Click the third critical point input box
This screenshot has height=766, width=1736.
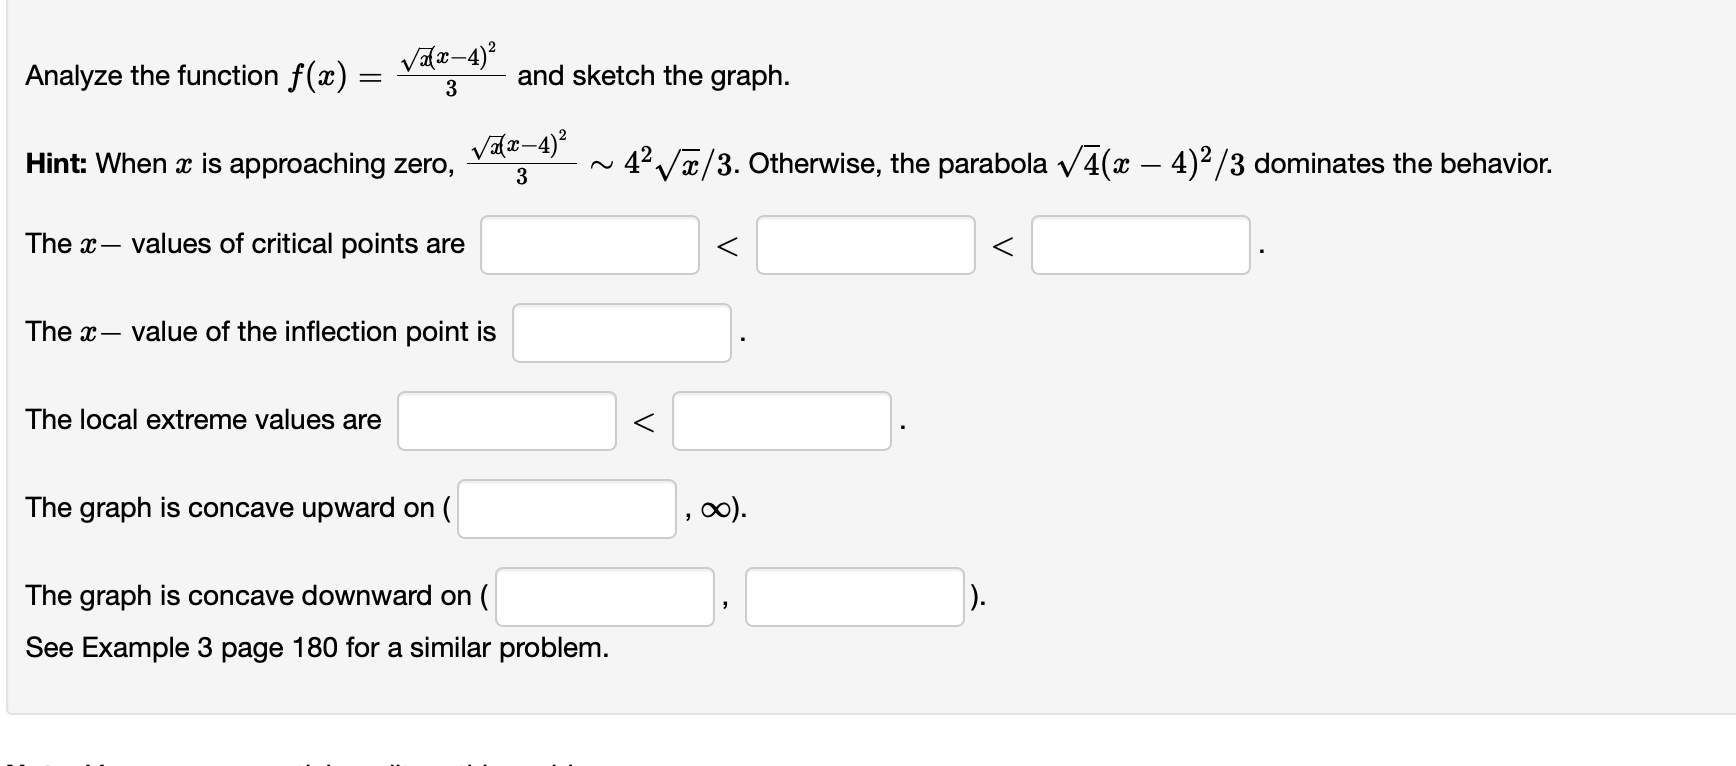pyautogui.click(x=1141, y=244)
